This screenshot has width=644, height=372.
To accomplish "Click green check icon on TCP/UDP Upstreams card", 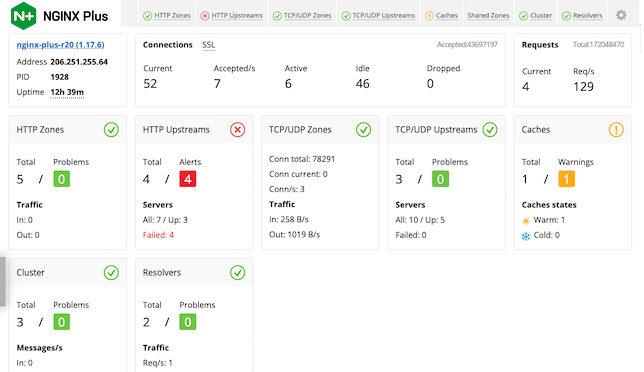I will tap(490, 130).
